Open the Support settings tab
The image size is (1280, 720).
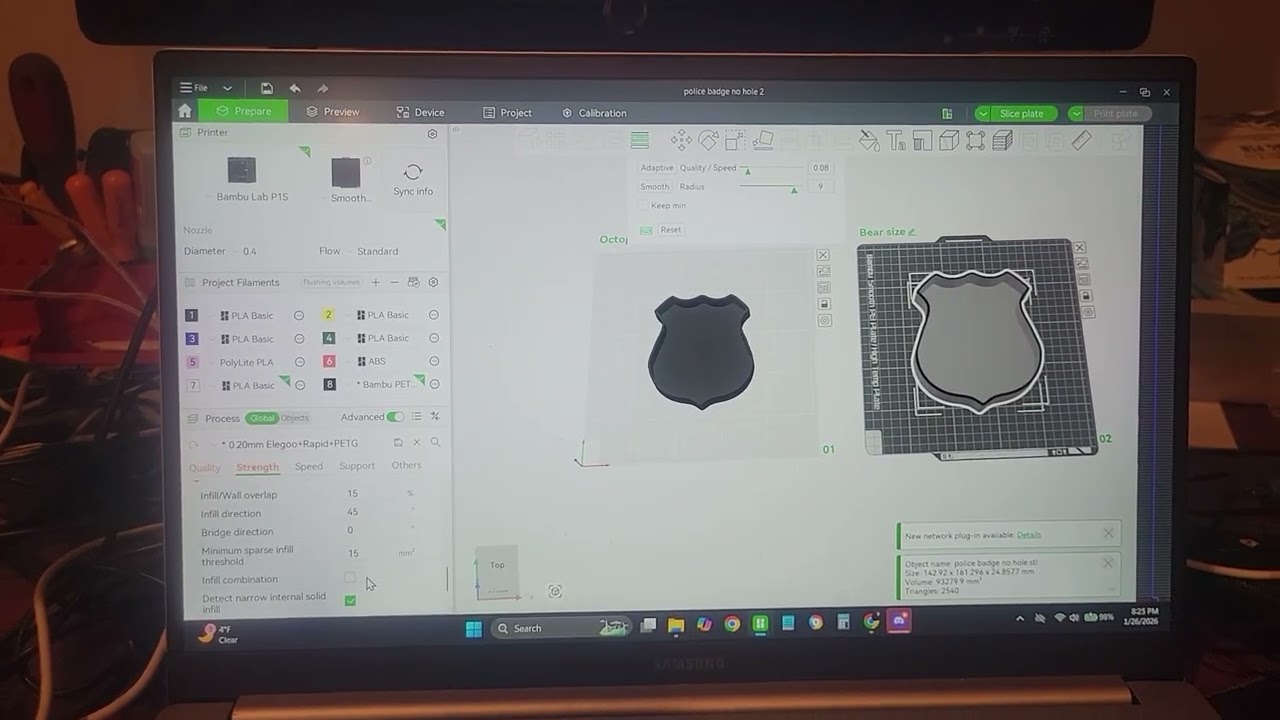point(357,465)
